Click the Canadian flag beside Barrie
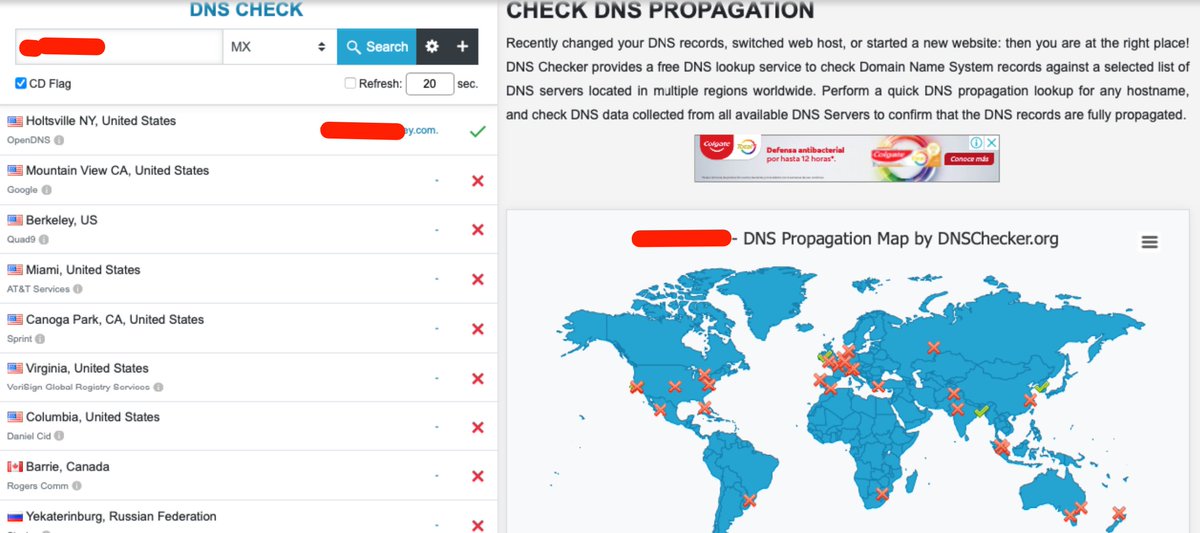 pos(15,467)
